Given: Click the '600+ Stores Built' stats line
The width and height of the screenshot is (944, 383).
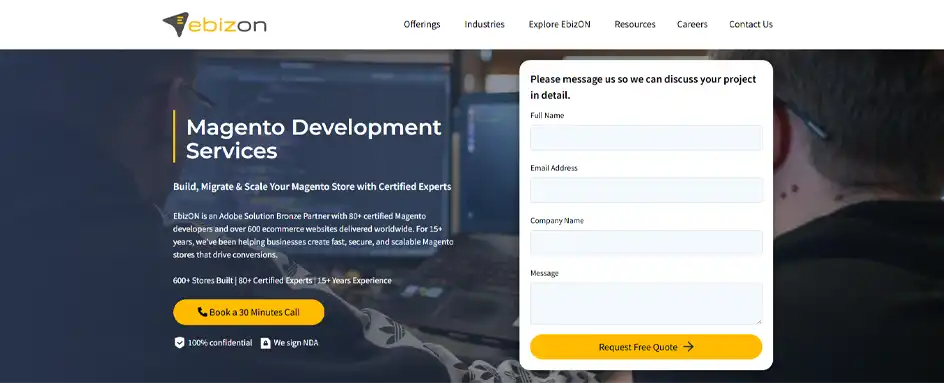Looking at the screenshot, I should 282,281.
